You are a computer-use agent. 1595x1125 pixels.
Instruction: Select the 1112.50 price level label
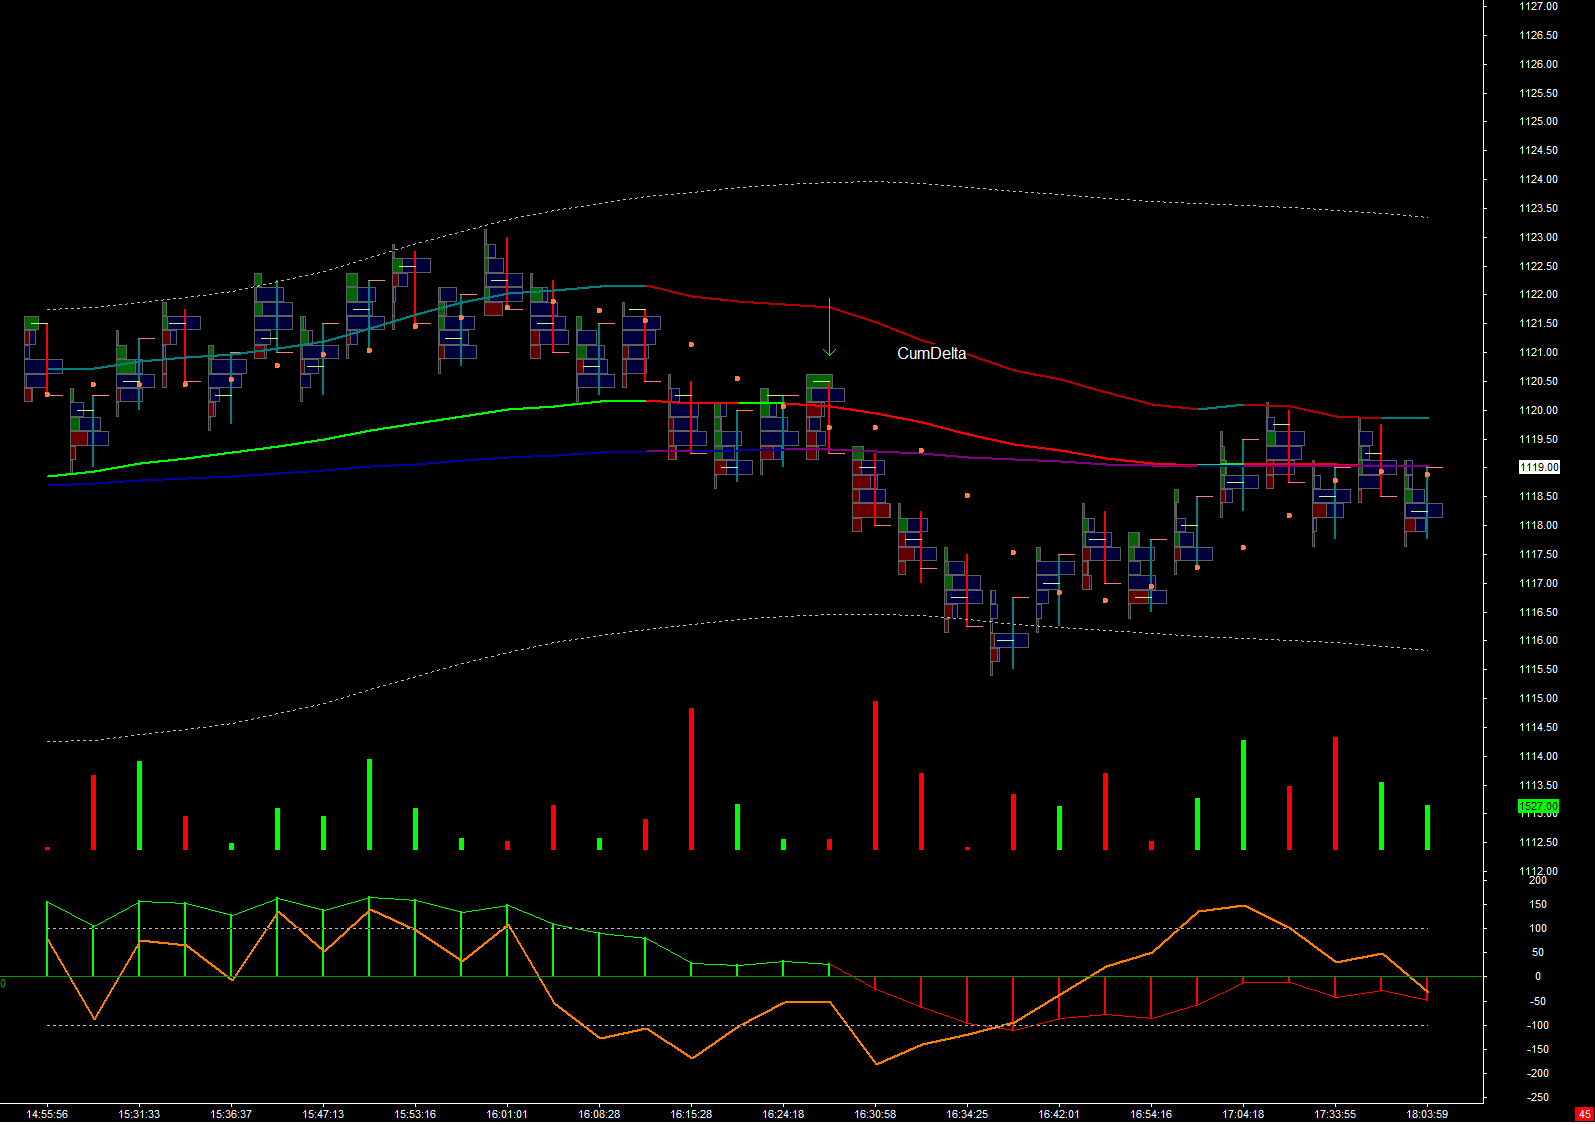(1538, 842)
